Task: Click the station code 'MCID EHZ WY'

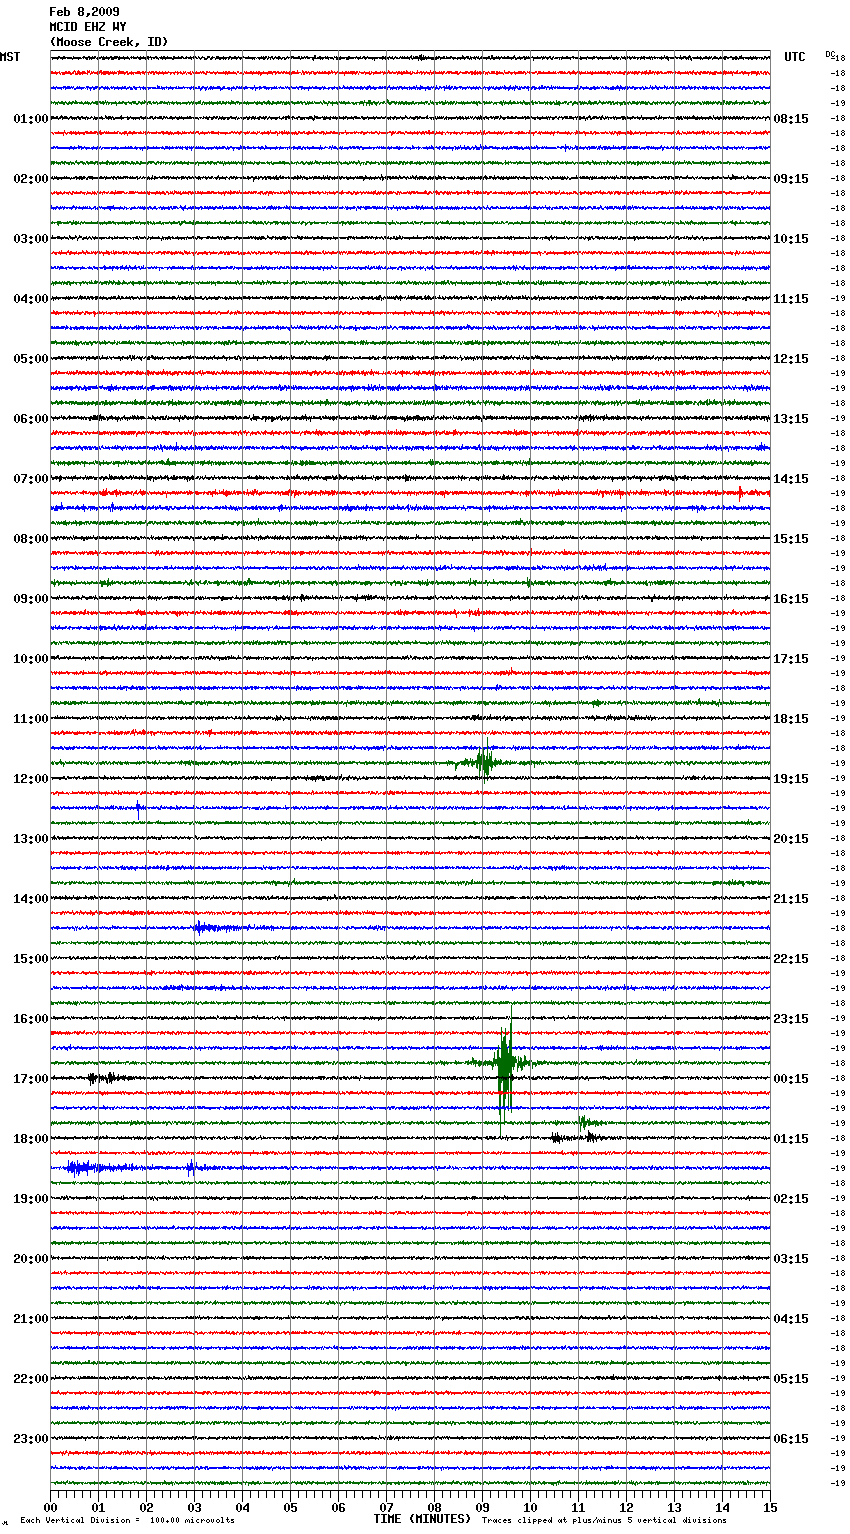Action: click(87, 27)
